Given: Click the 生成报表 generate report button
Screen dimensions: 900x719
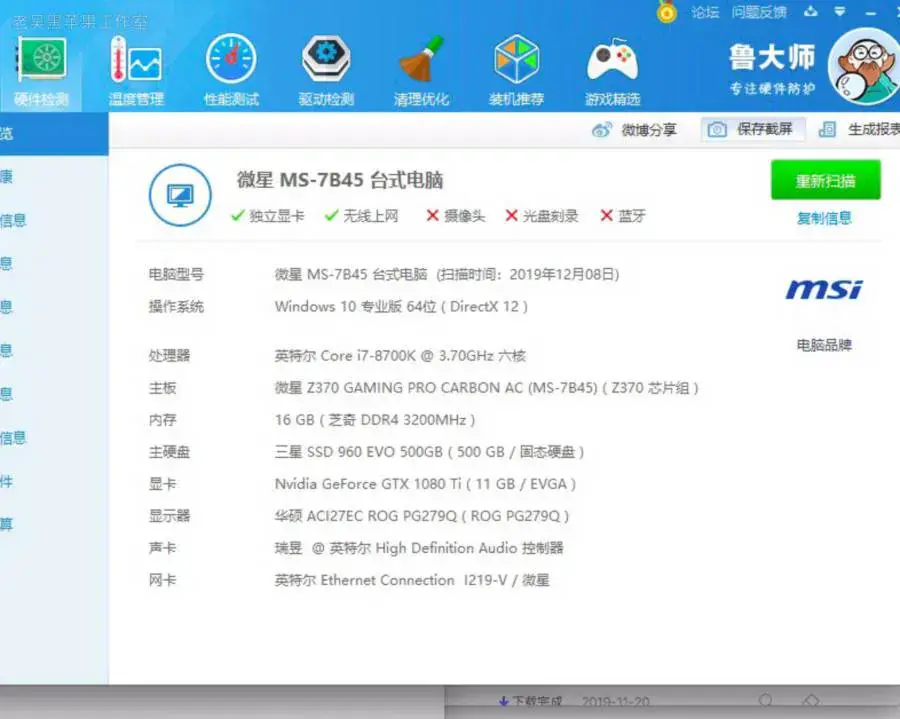Looking at the screenshot, I should [859, 129].
